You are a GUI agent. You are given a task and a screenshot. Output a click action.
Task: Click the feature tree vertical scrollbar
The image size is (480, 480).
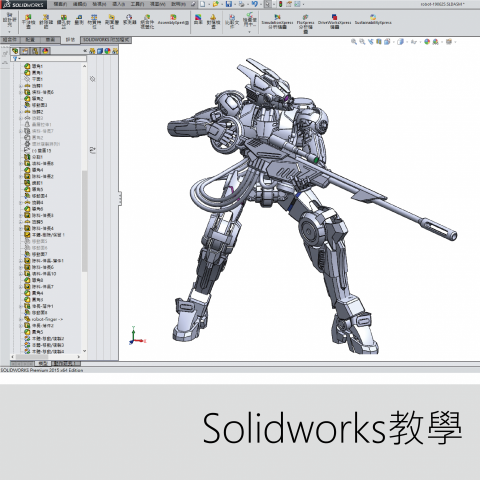pyautogui.click(x=84, y=221)
